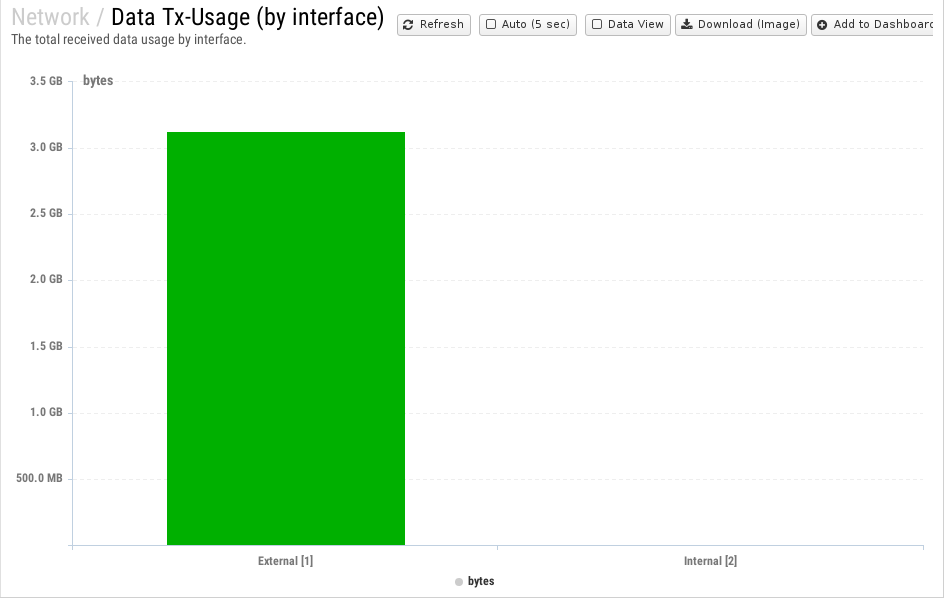Click the plus circle dashboard icon
This screenshot has width=944, height=598.
[x=822, y=25]
